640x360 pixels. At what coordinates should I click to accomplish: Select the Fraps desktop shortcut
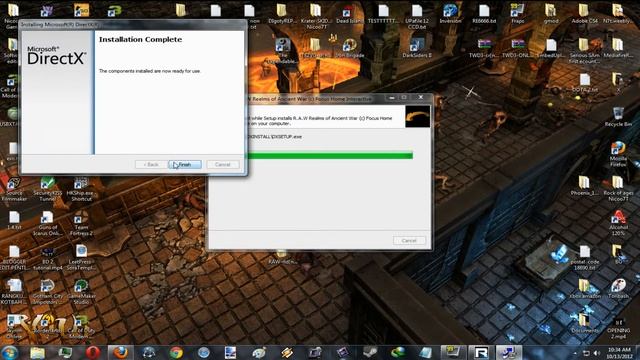[518, 13]
